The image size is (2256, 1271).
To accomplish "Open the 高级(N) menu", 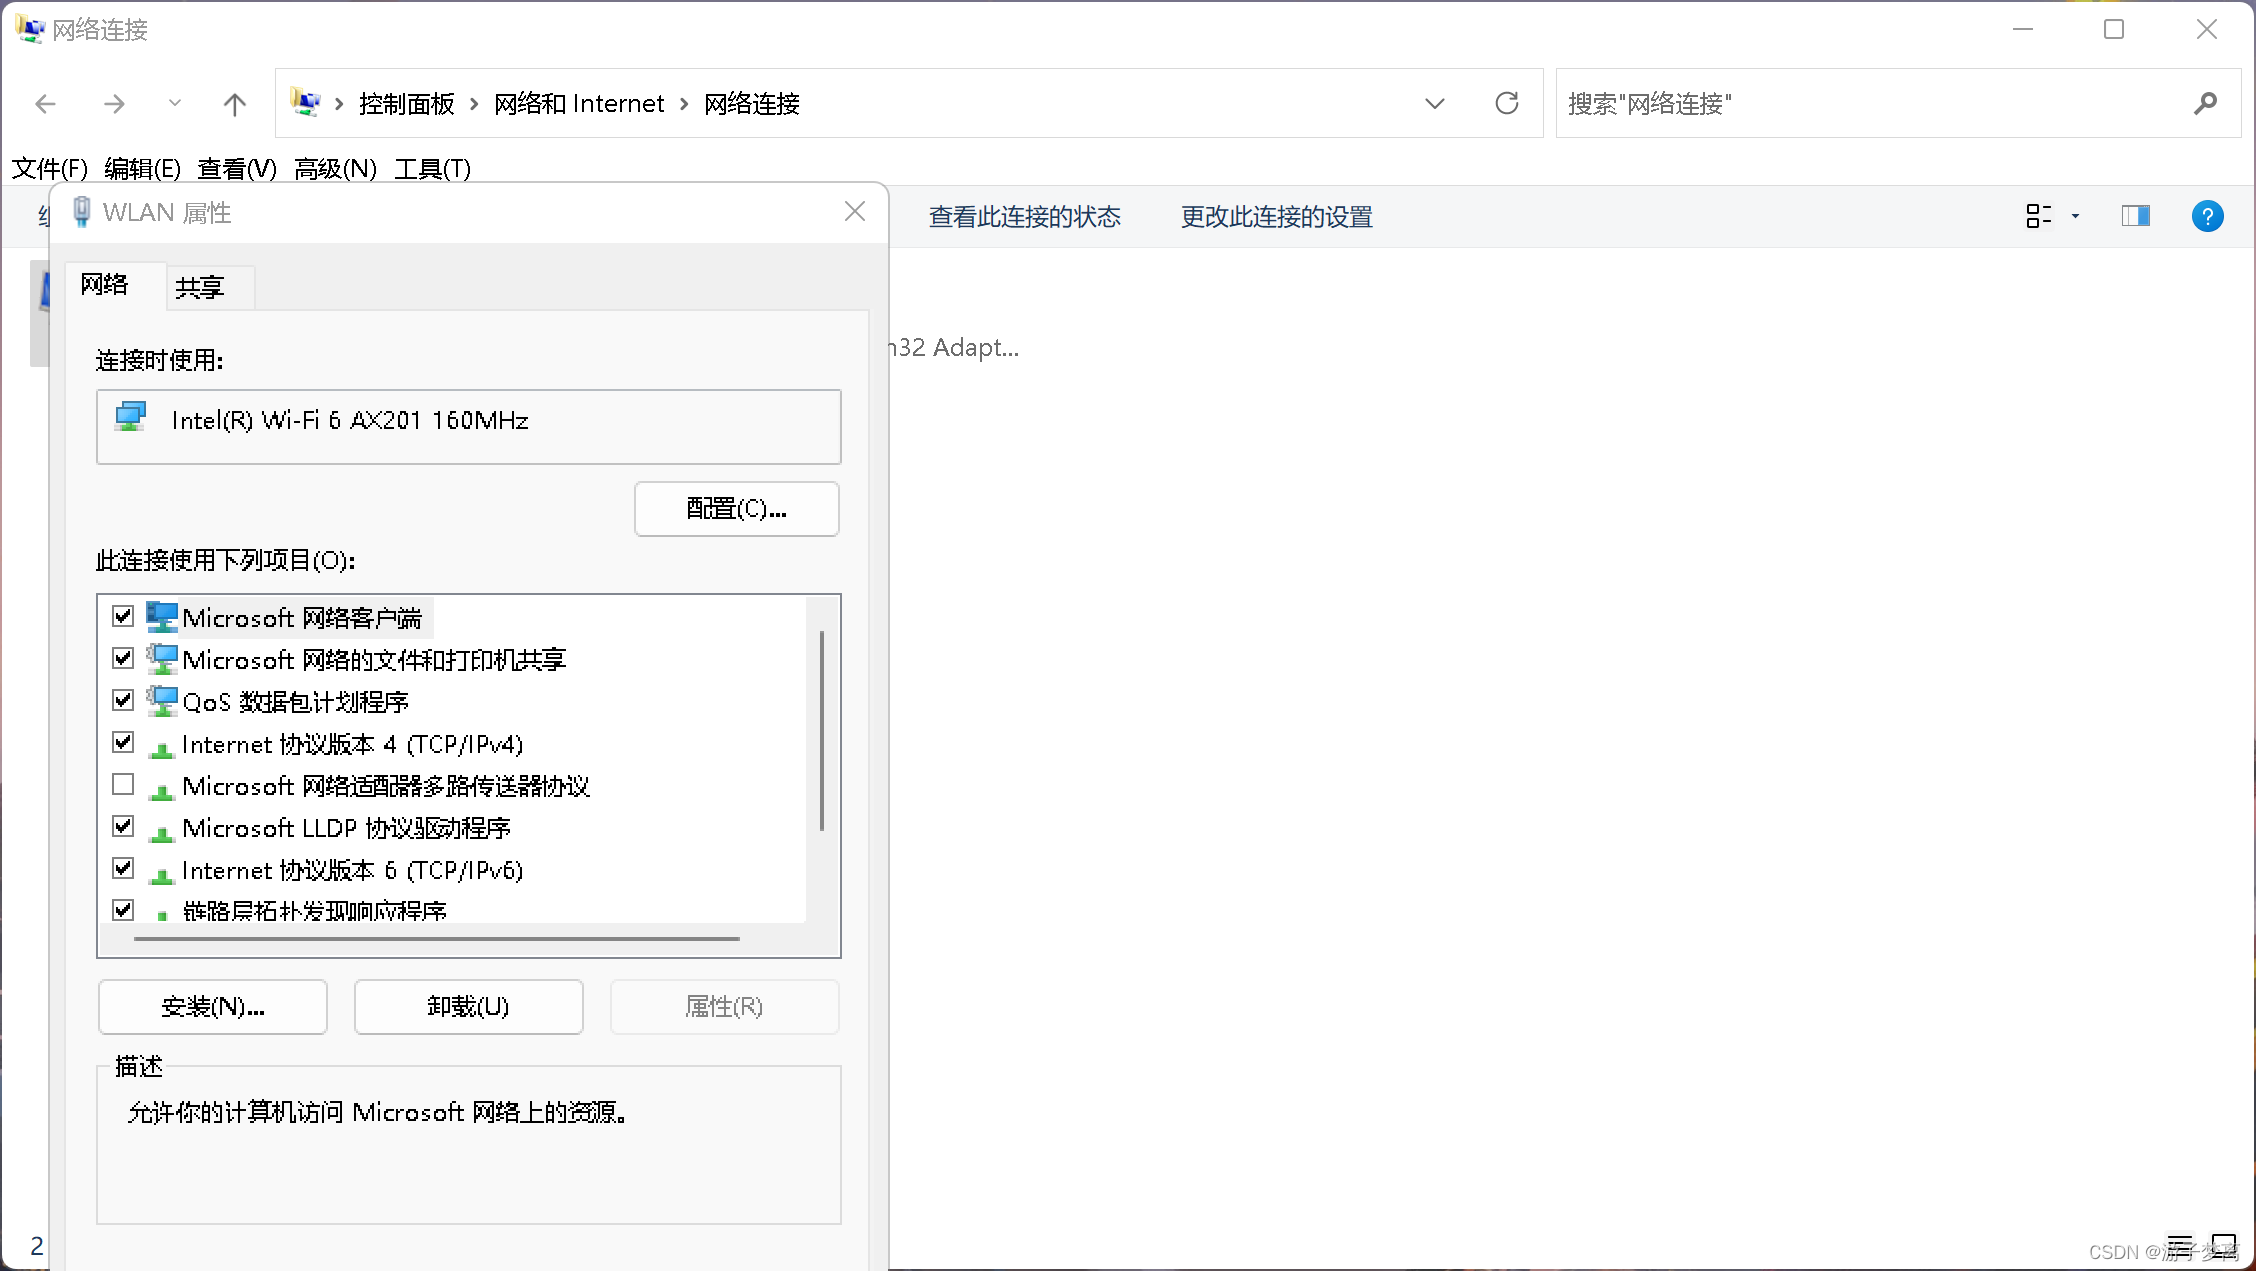I will coord(335,169).
